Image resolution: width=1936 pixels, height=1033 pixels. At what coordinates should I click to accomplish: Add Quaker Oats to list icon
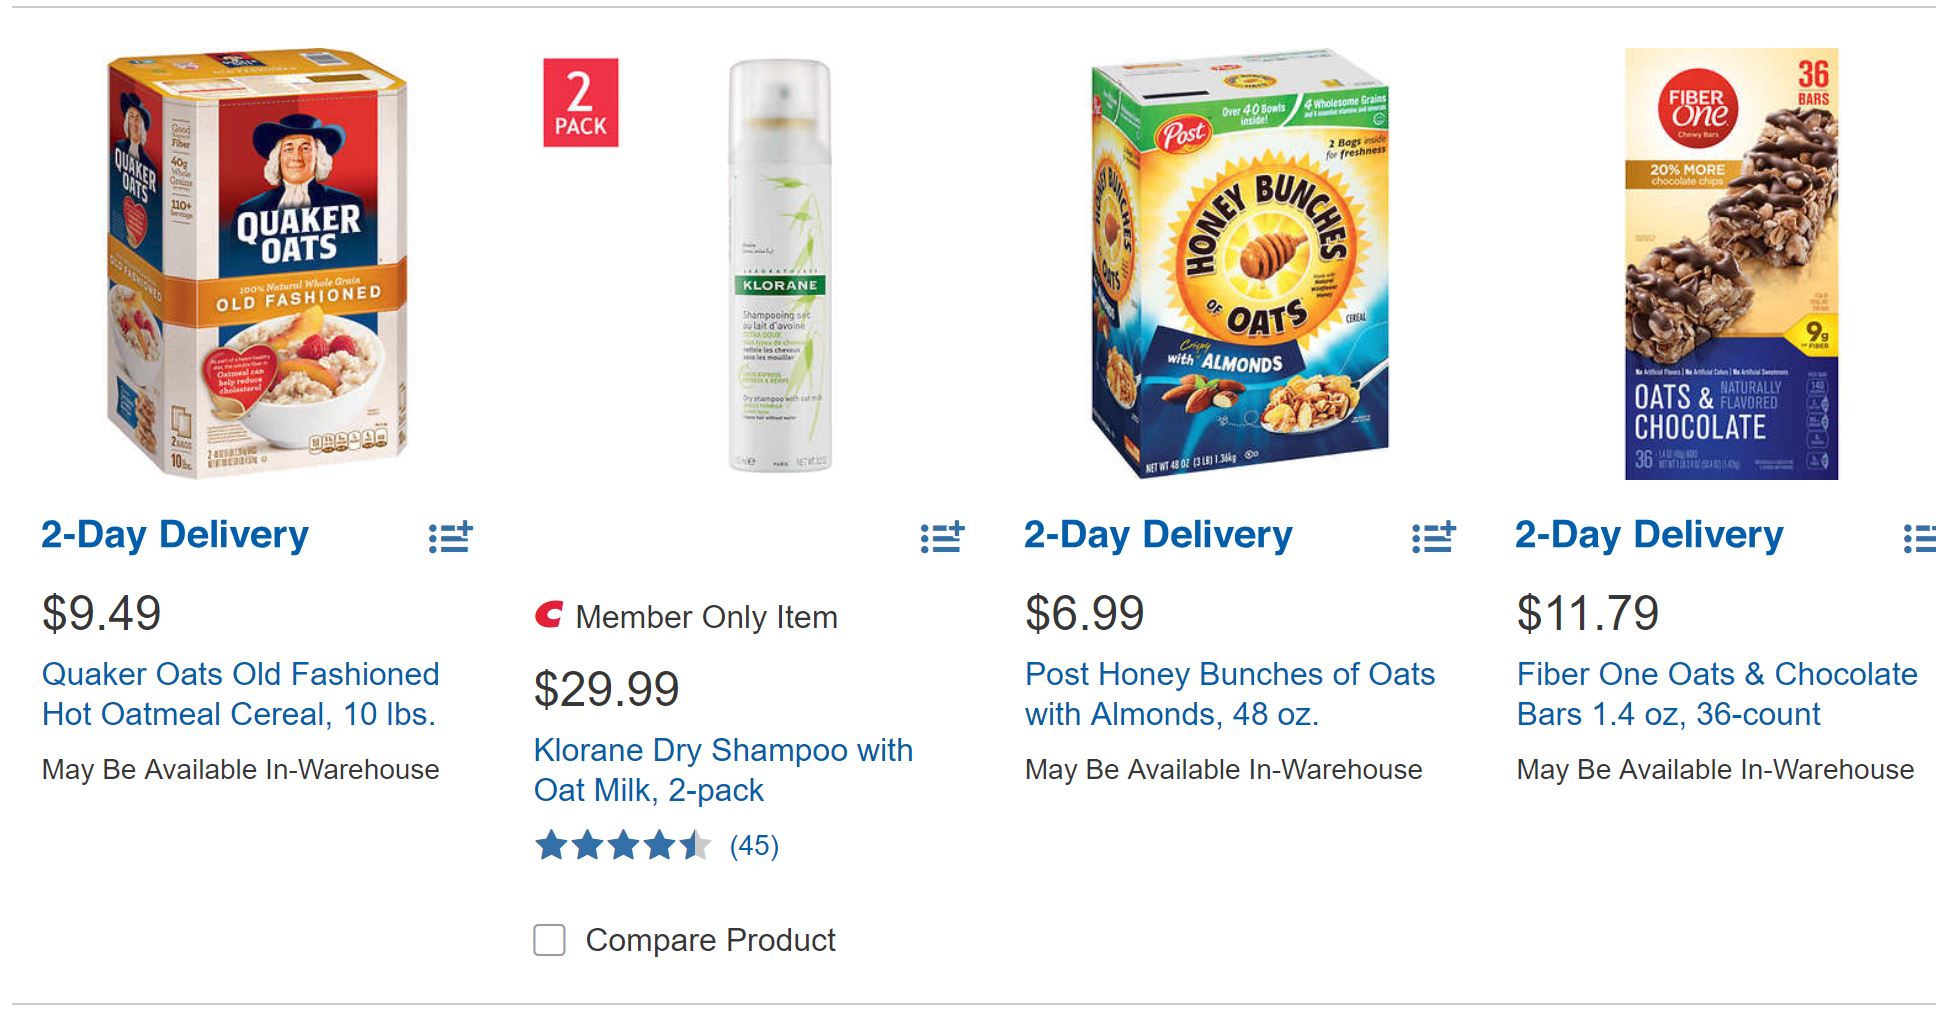(x=450, y=538)
